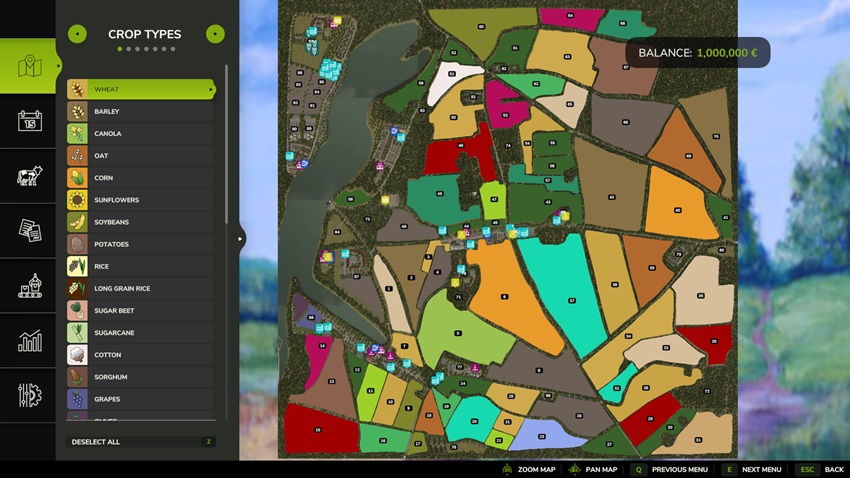Open the settings sliders gear icon
The image size is (850, 478).
[30, 395]
